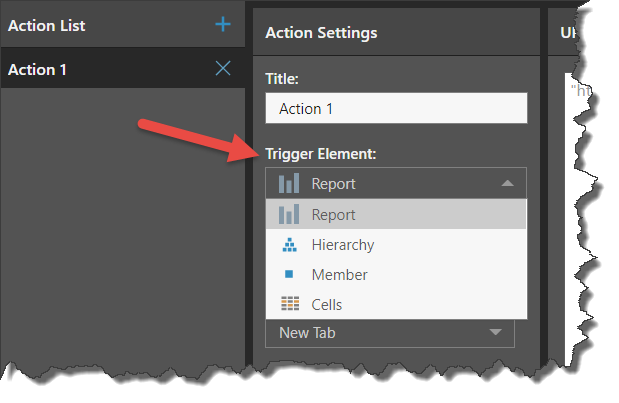The width and height of the screenshot is (619, 403).
Task: Add a new action with the plus icon
Action: pyautogui.click(x=223, y=25)
